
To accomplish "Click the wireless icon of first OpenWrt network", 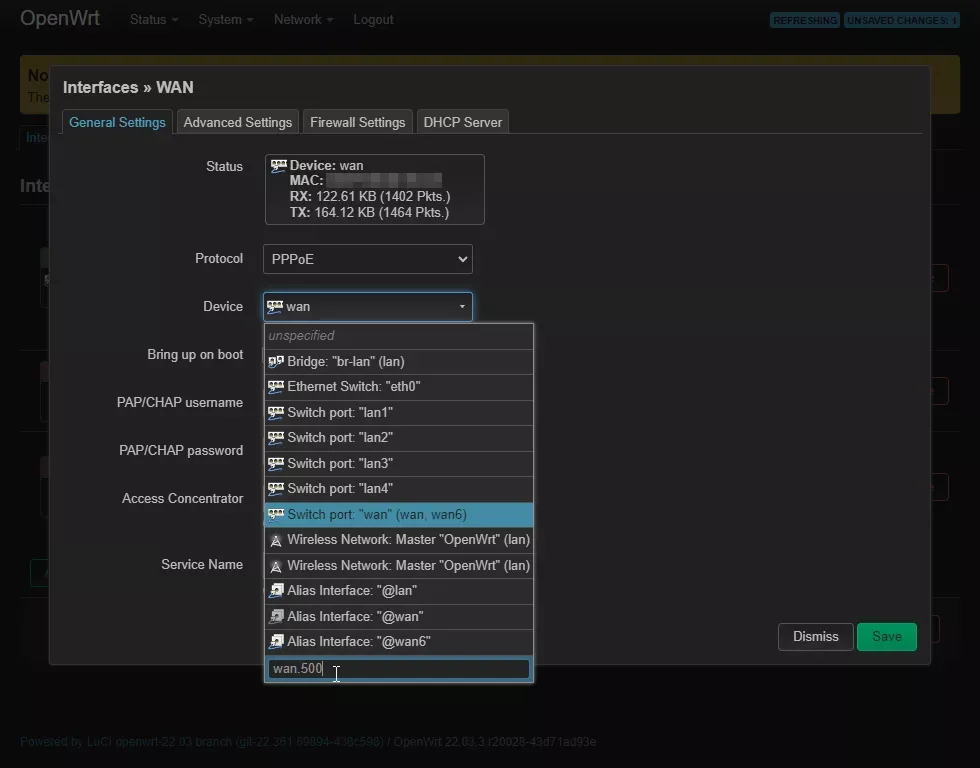I will coord(276,540).
